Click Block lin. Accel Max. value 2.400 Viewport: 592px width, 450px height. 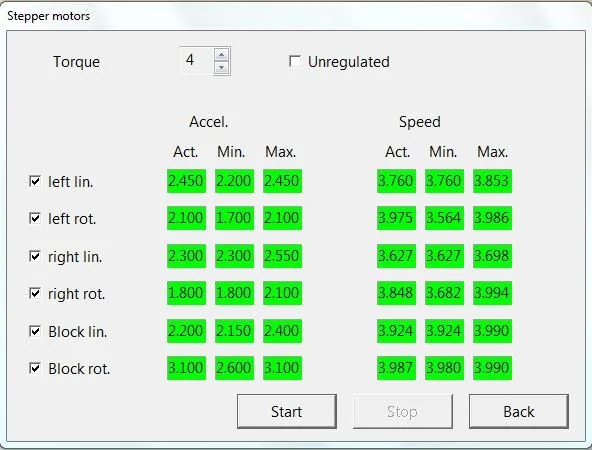(282, 331)
